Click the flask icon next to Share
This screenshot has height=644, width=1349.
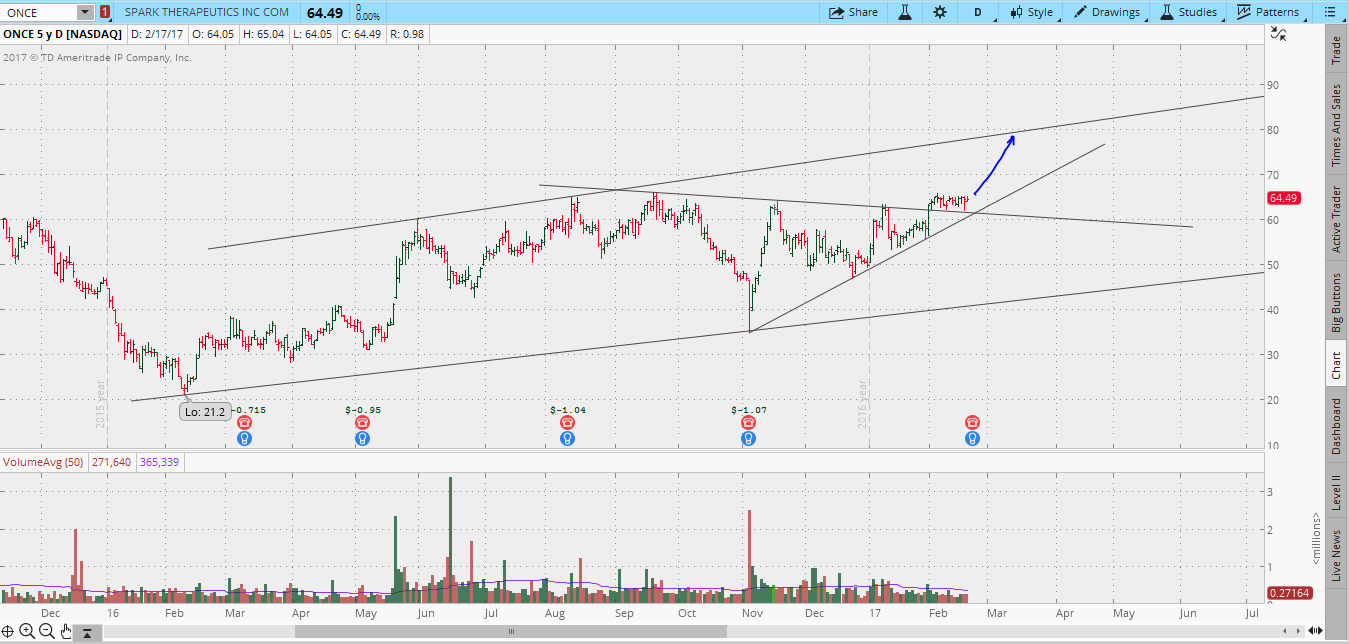tap(905, 12)
